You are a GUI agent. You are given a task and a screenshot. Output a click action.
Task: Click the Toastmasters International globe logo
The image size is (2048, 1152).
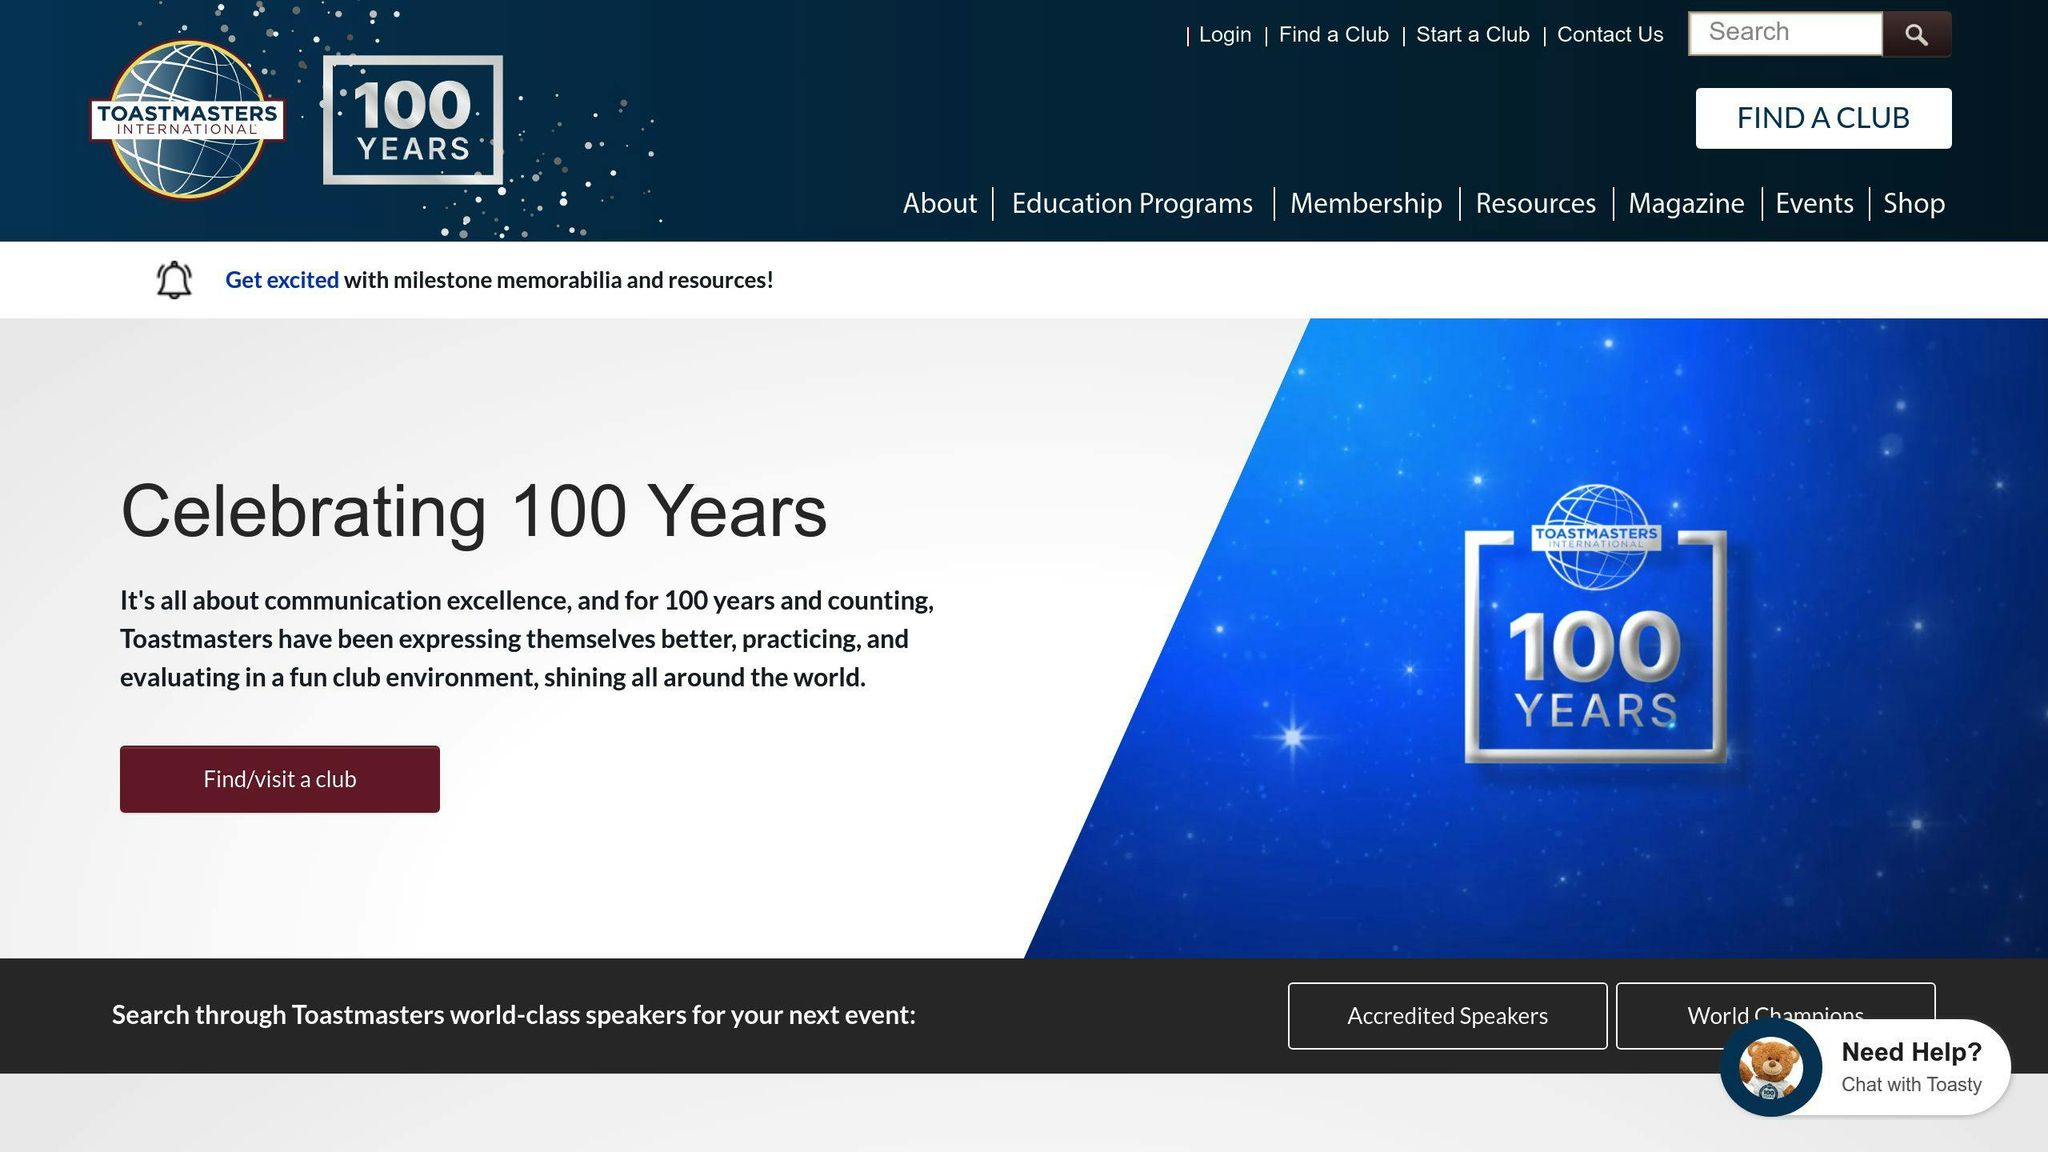click(188, 119)
